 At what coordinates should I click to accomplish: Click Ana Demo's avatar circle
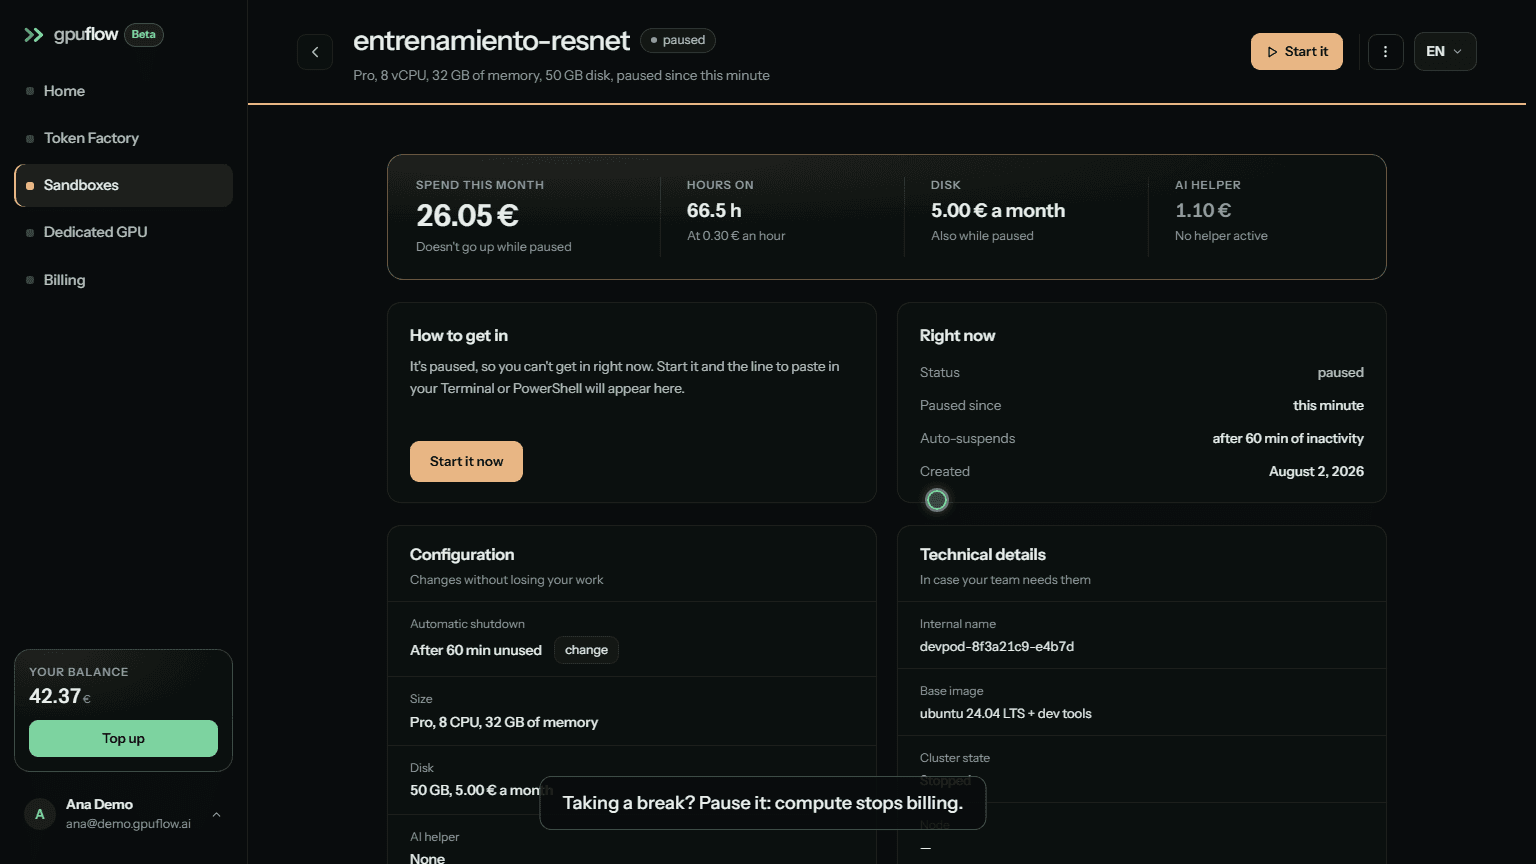pyautogui.click(x=40, y=814)
